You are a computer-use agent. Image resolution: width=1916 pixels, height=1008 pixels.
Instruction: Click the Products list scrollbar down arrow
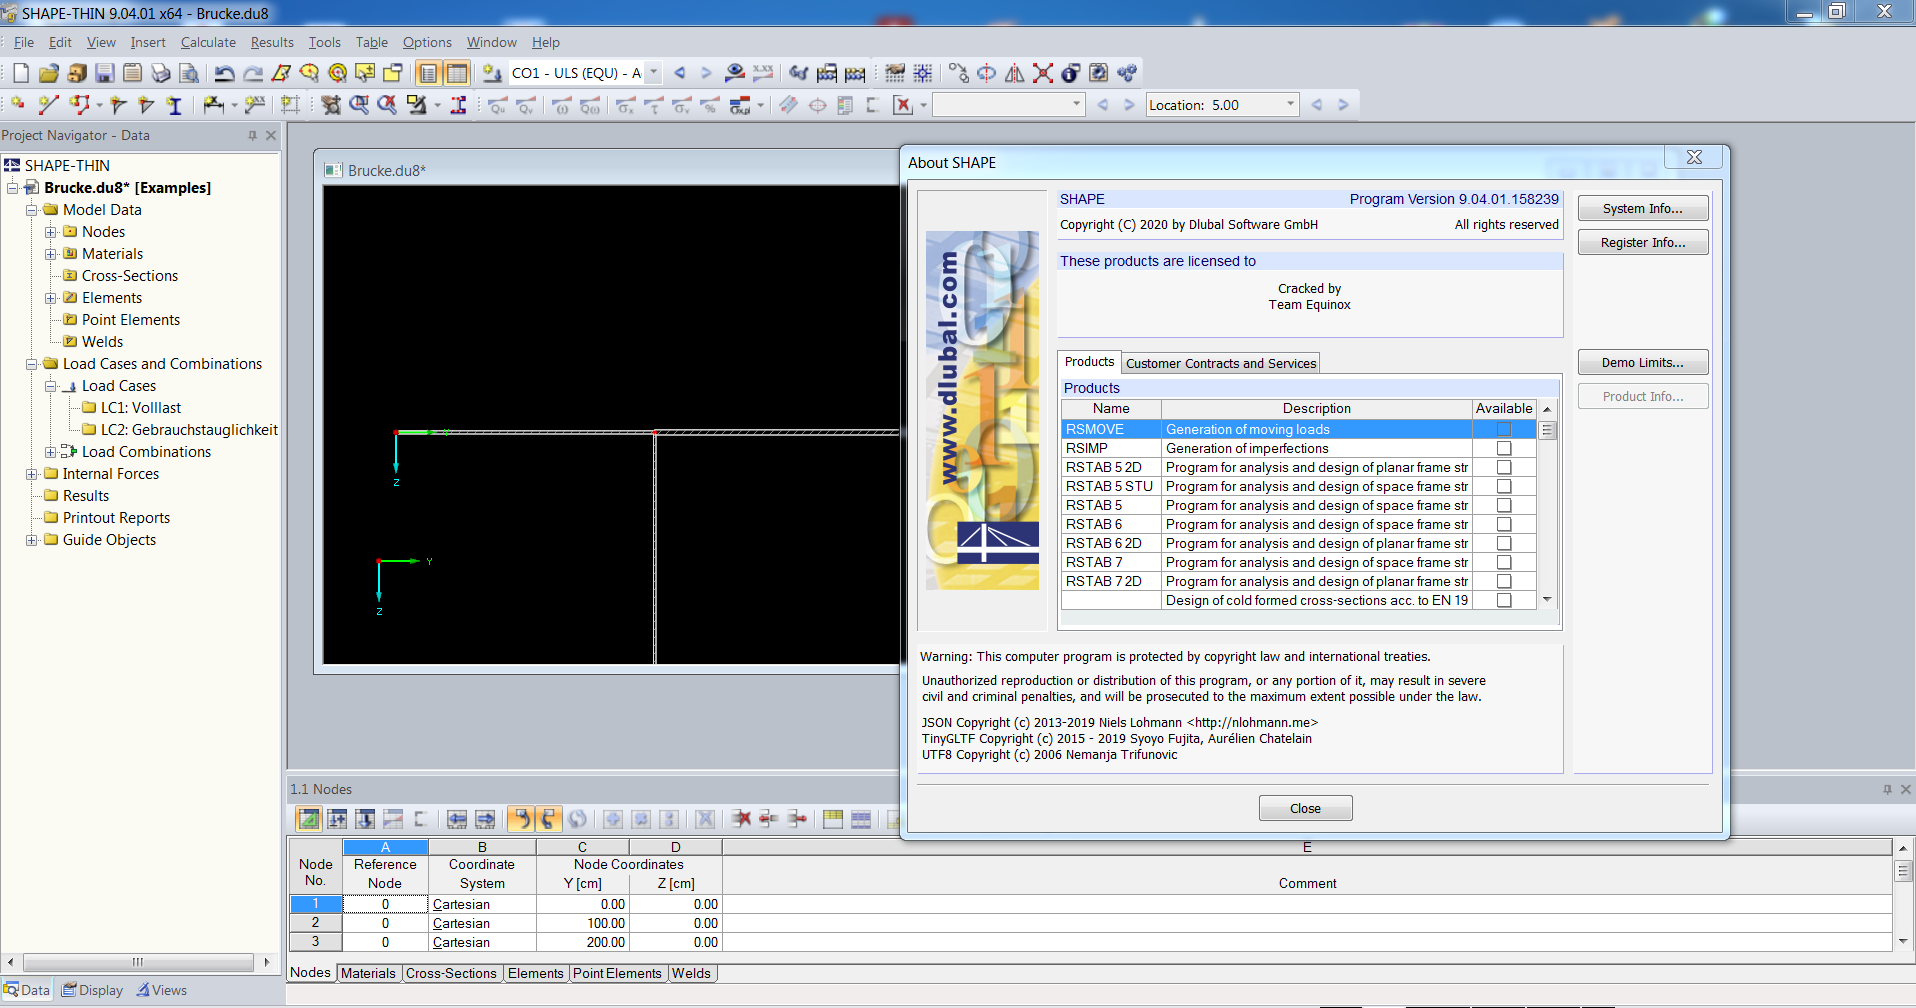1547,600
